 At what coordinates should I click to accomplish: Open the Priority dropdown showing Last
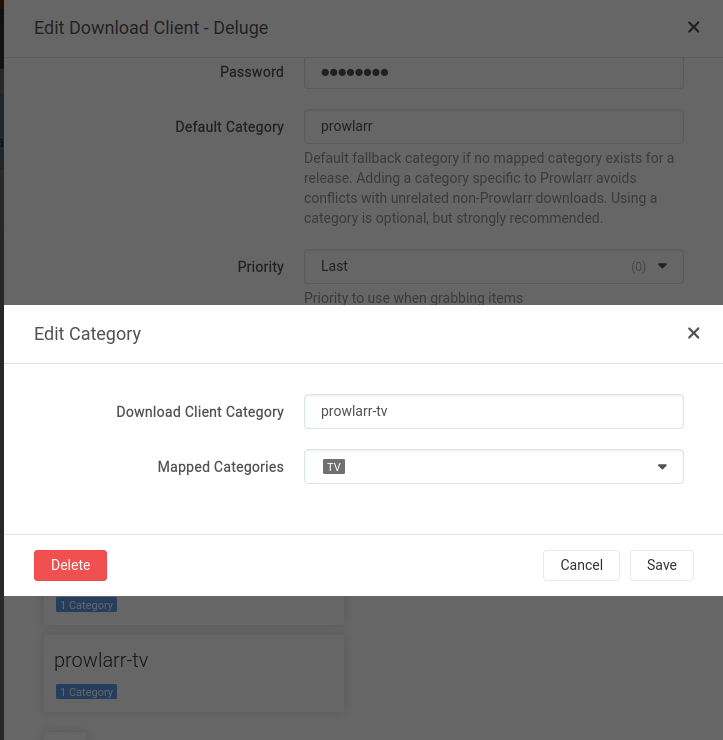click(x=494, y=267)
